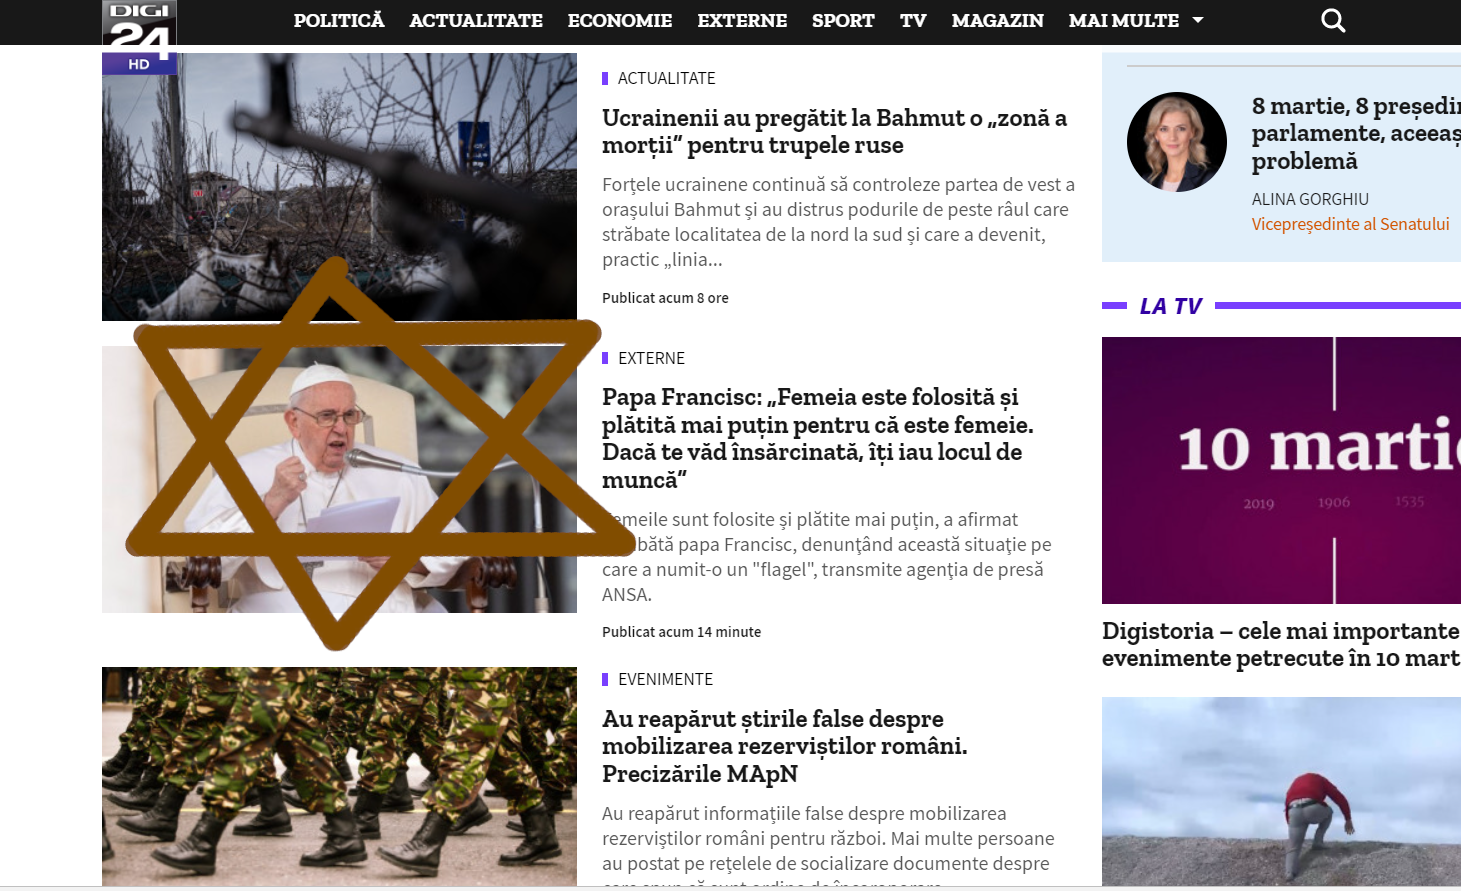Open the TV nav item
Viewport: 1461px width, 891px height.
point(913,20)
